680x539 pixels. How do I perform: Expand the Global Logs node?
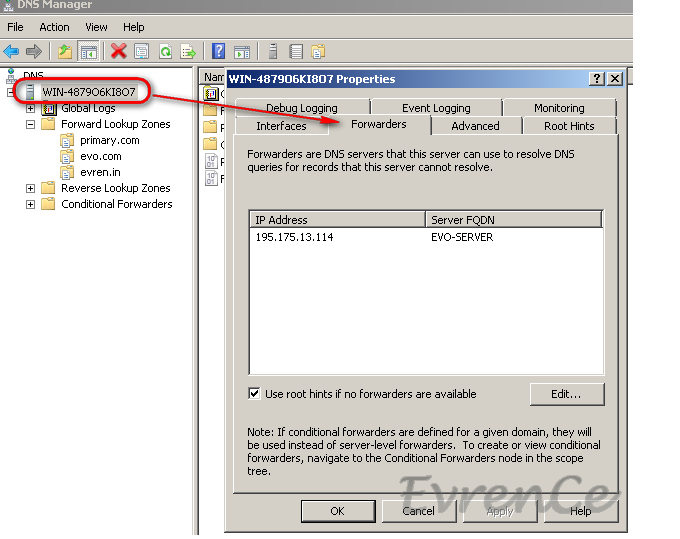click(31, 108)
